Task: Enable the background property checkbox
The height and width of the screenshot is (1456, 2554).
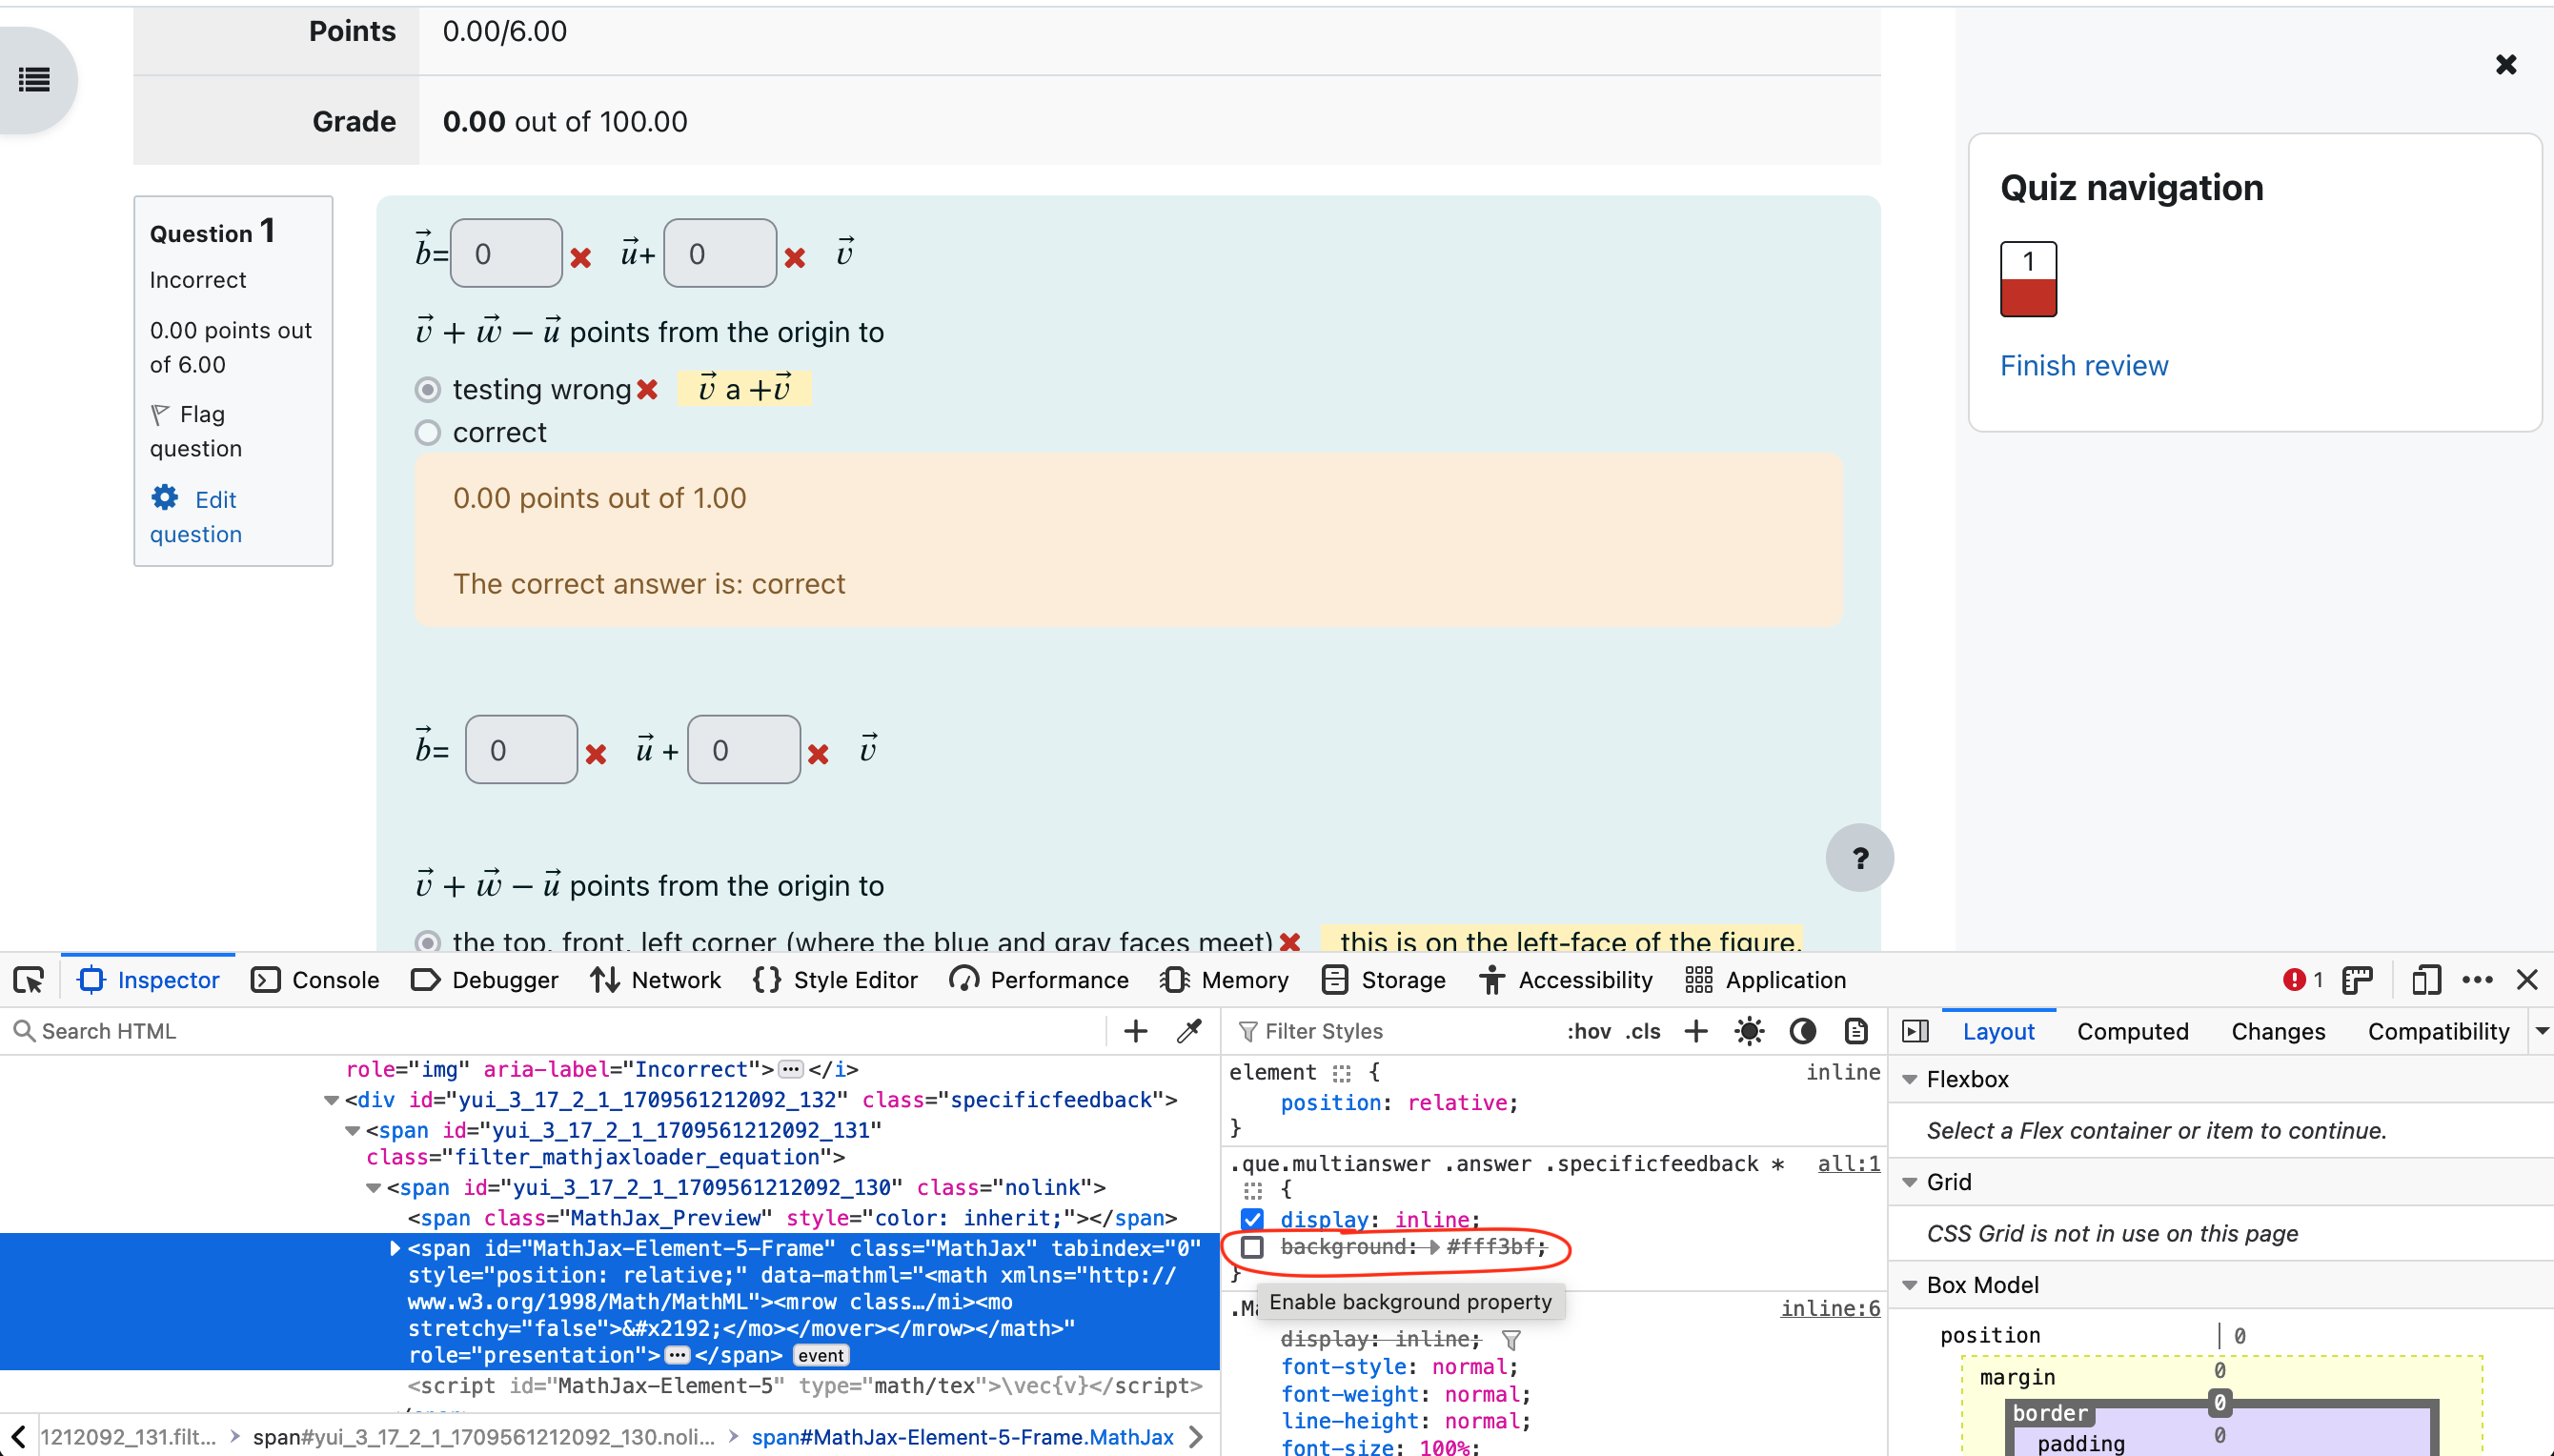Action: click(1252, 1247)
